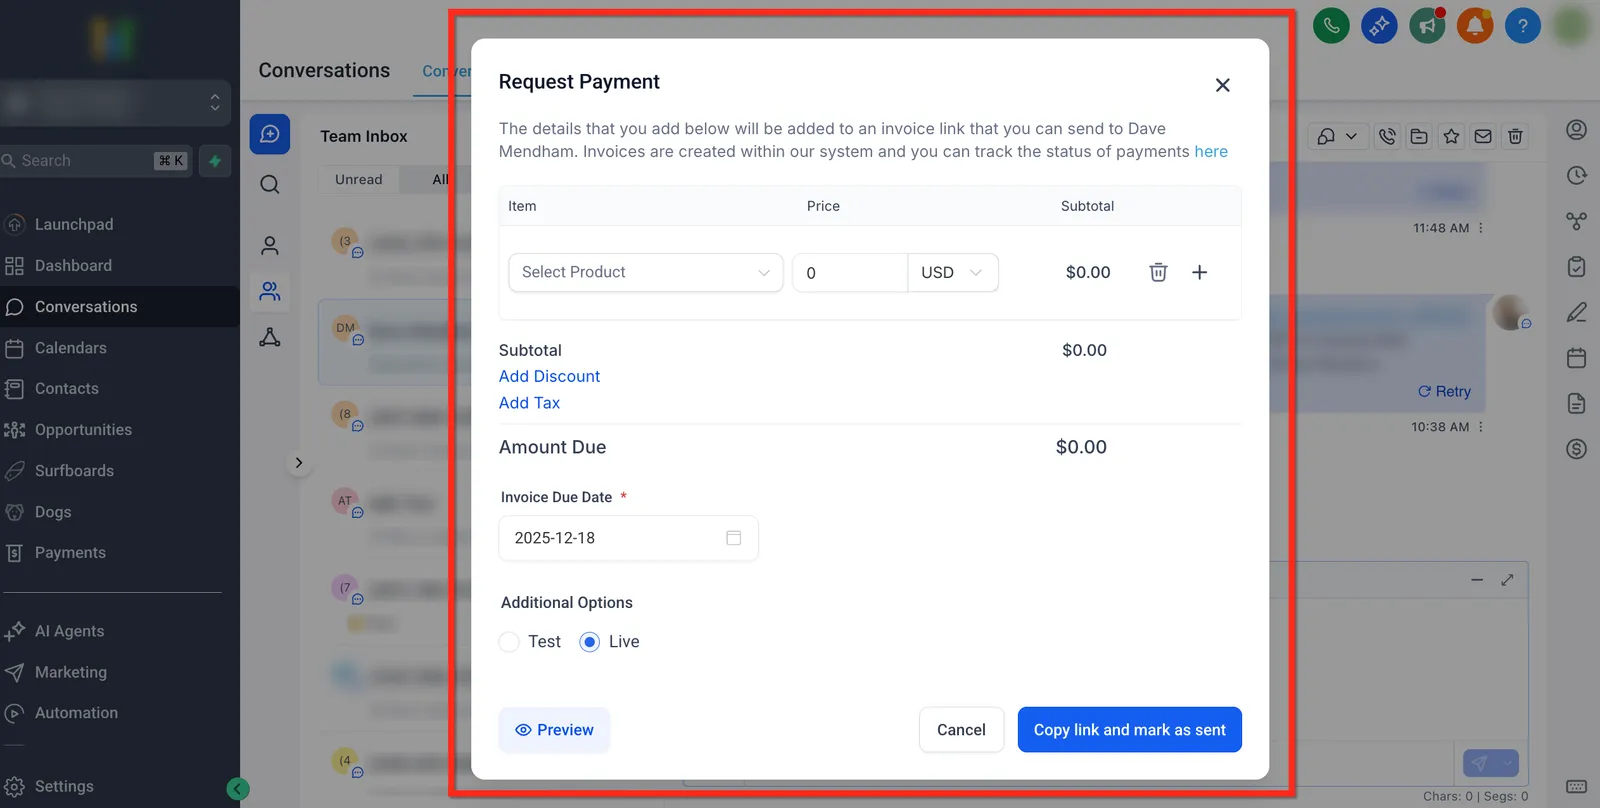
Task: Open Payments in the sidebar menu
Action: coord(70,552)
